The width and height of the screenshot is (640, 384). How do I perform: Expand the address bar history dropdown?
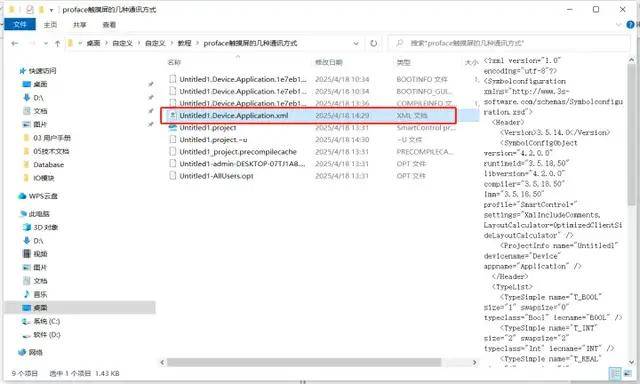356,43
